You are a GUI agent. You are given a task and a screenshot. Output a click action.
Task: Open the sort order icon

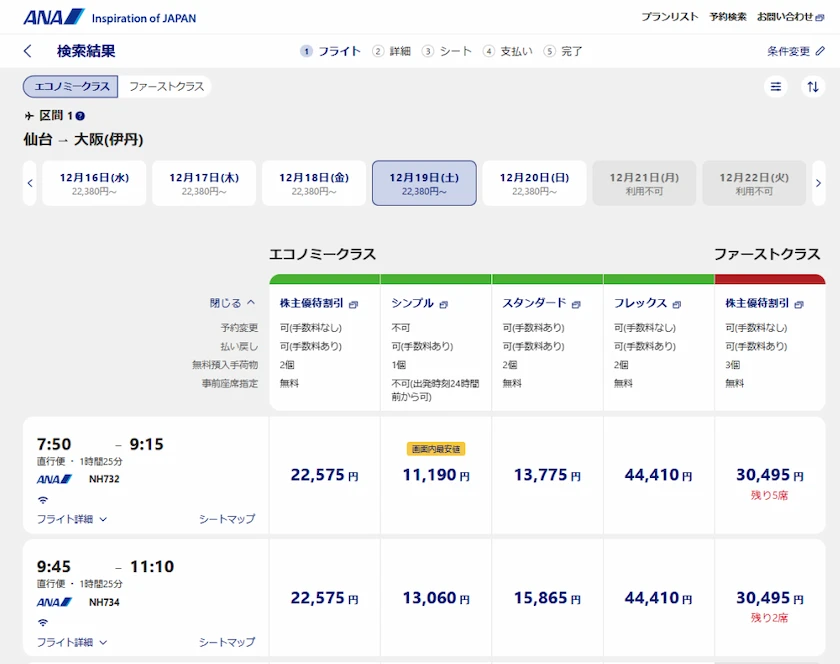(x=813, y=86)
